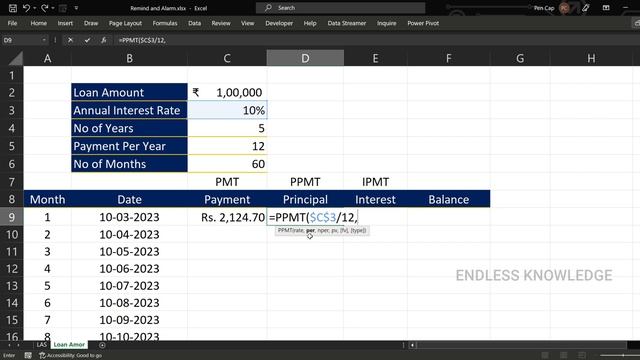Click the Balance header cell

pos(449,199)
